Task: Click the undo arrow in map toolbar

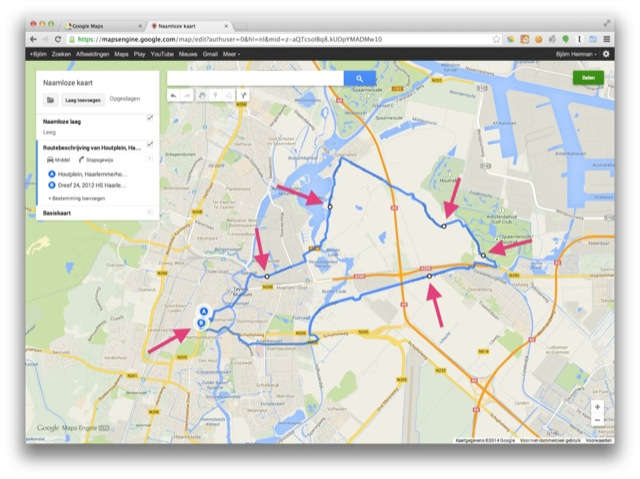Action: pos(173,95)
